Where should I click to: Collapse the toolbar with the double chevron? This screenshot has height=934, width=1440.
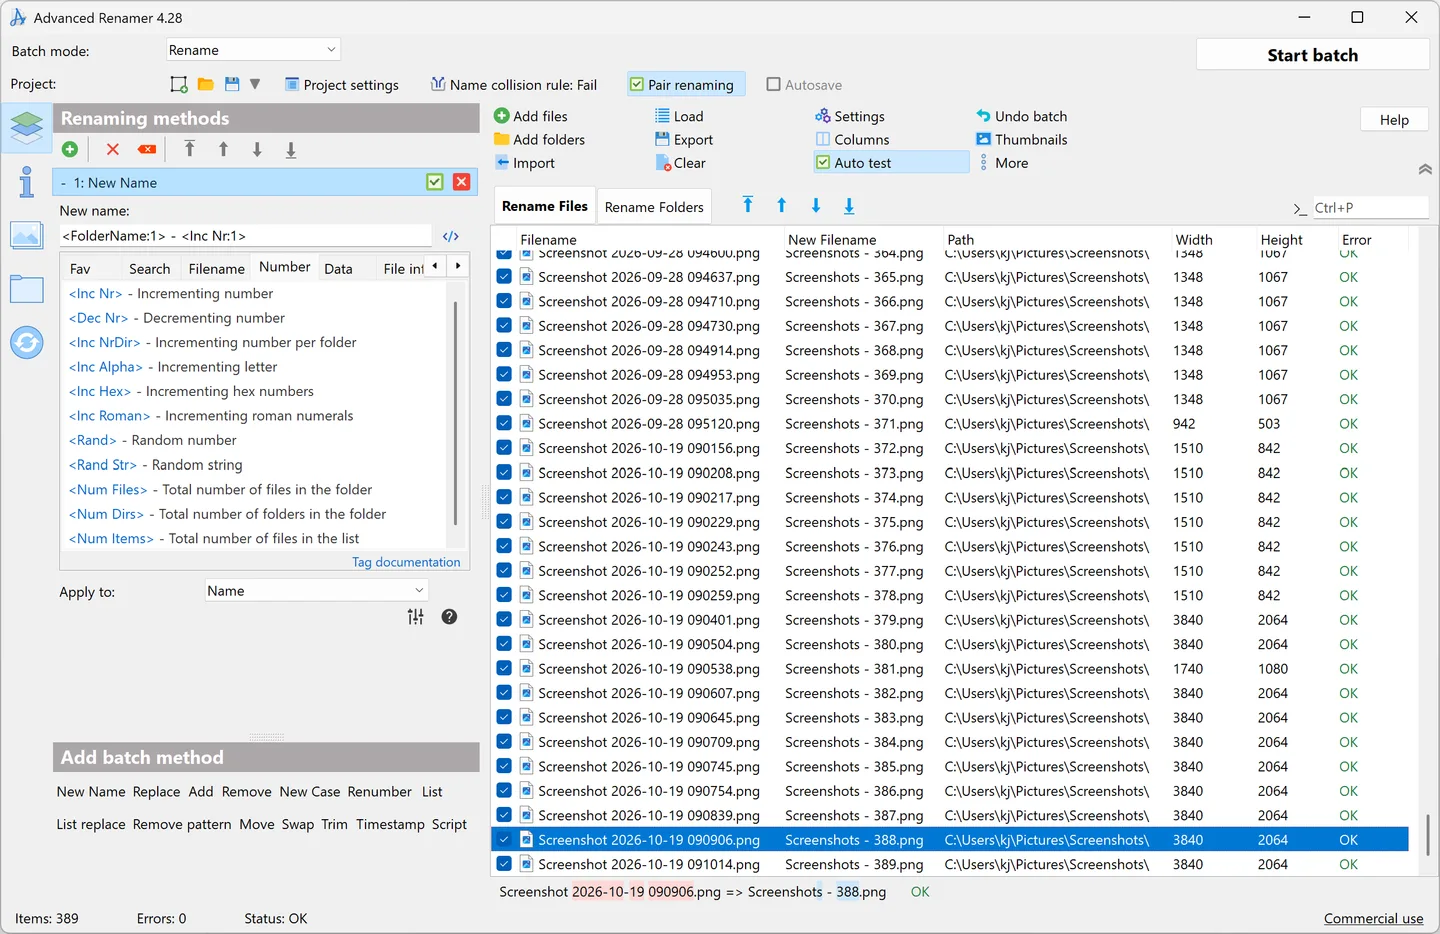point(1425,169)
